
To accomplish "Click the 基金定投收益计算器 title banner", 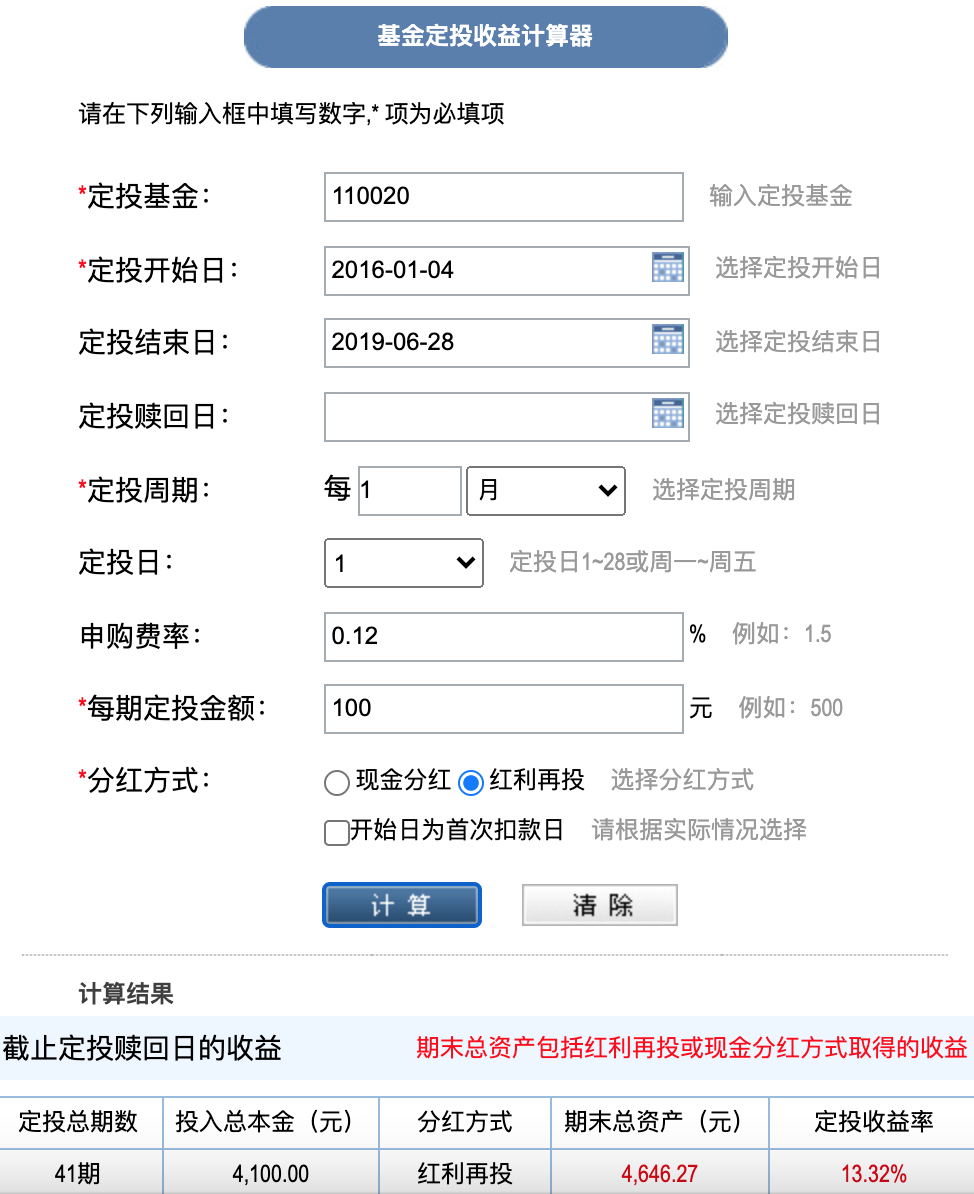I will (x=486, y=37).
